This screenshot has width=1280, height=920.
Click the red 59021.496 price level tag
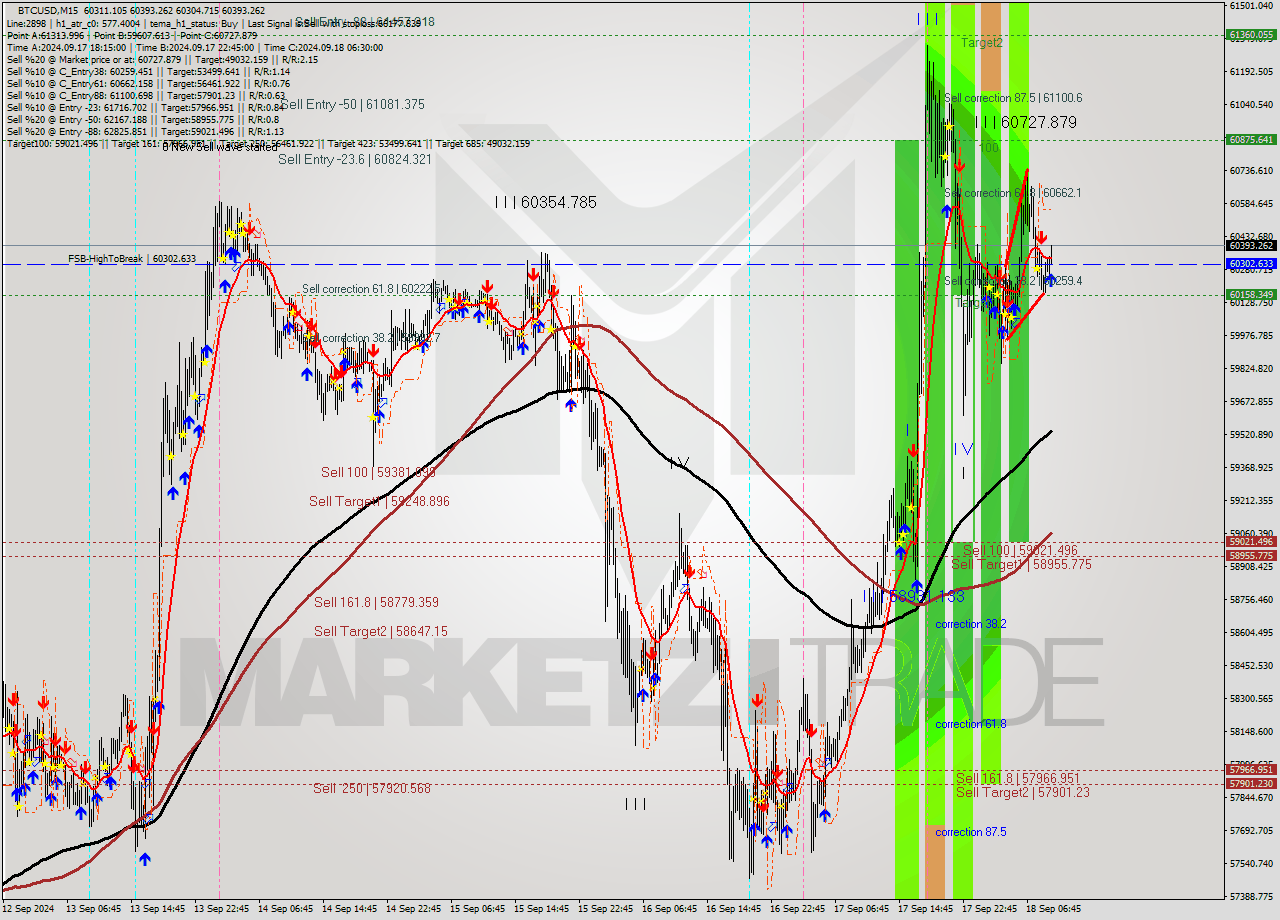[x=1250, y=542]
